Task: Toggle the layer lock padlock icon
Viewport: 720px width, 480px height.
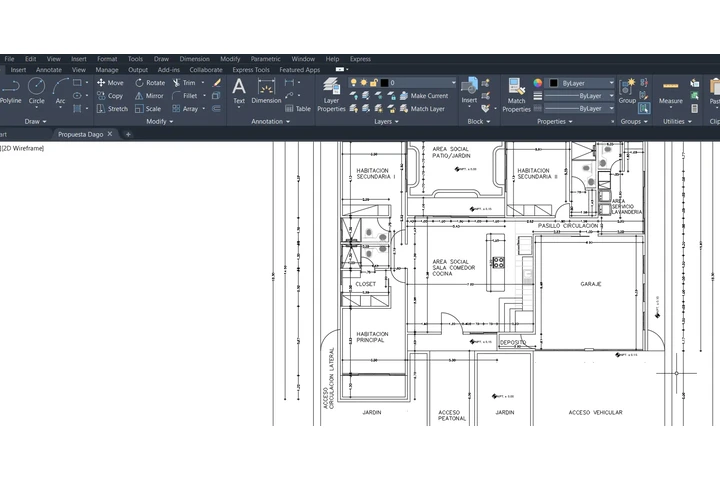Action: (x=373, y=83)
